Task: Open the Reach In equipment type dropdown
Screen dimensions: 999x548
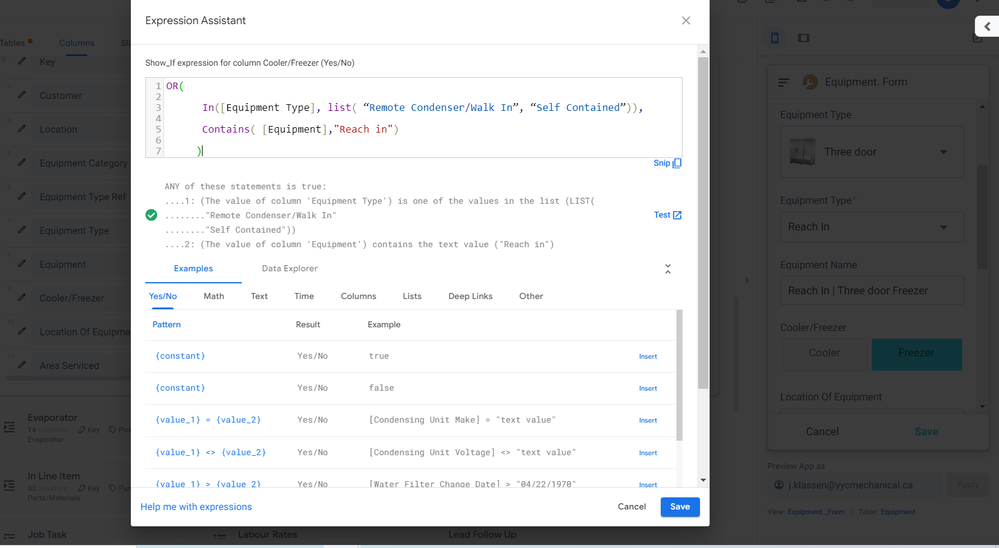Action: [871, 227]
